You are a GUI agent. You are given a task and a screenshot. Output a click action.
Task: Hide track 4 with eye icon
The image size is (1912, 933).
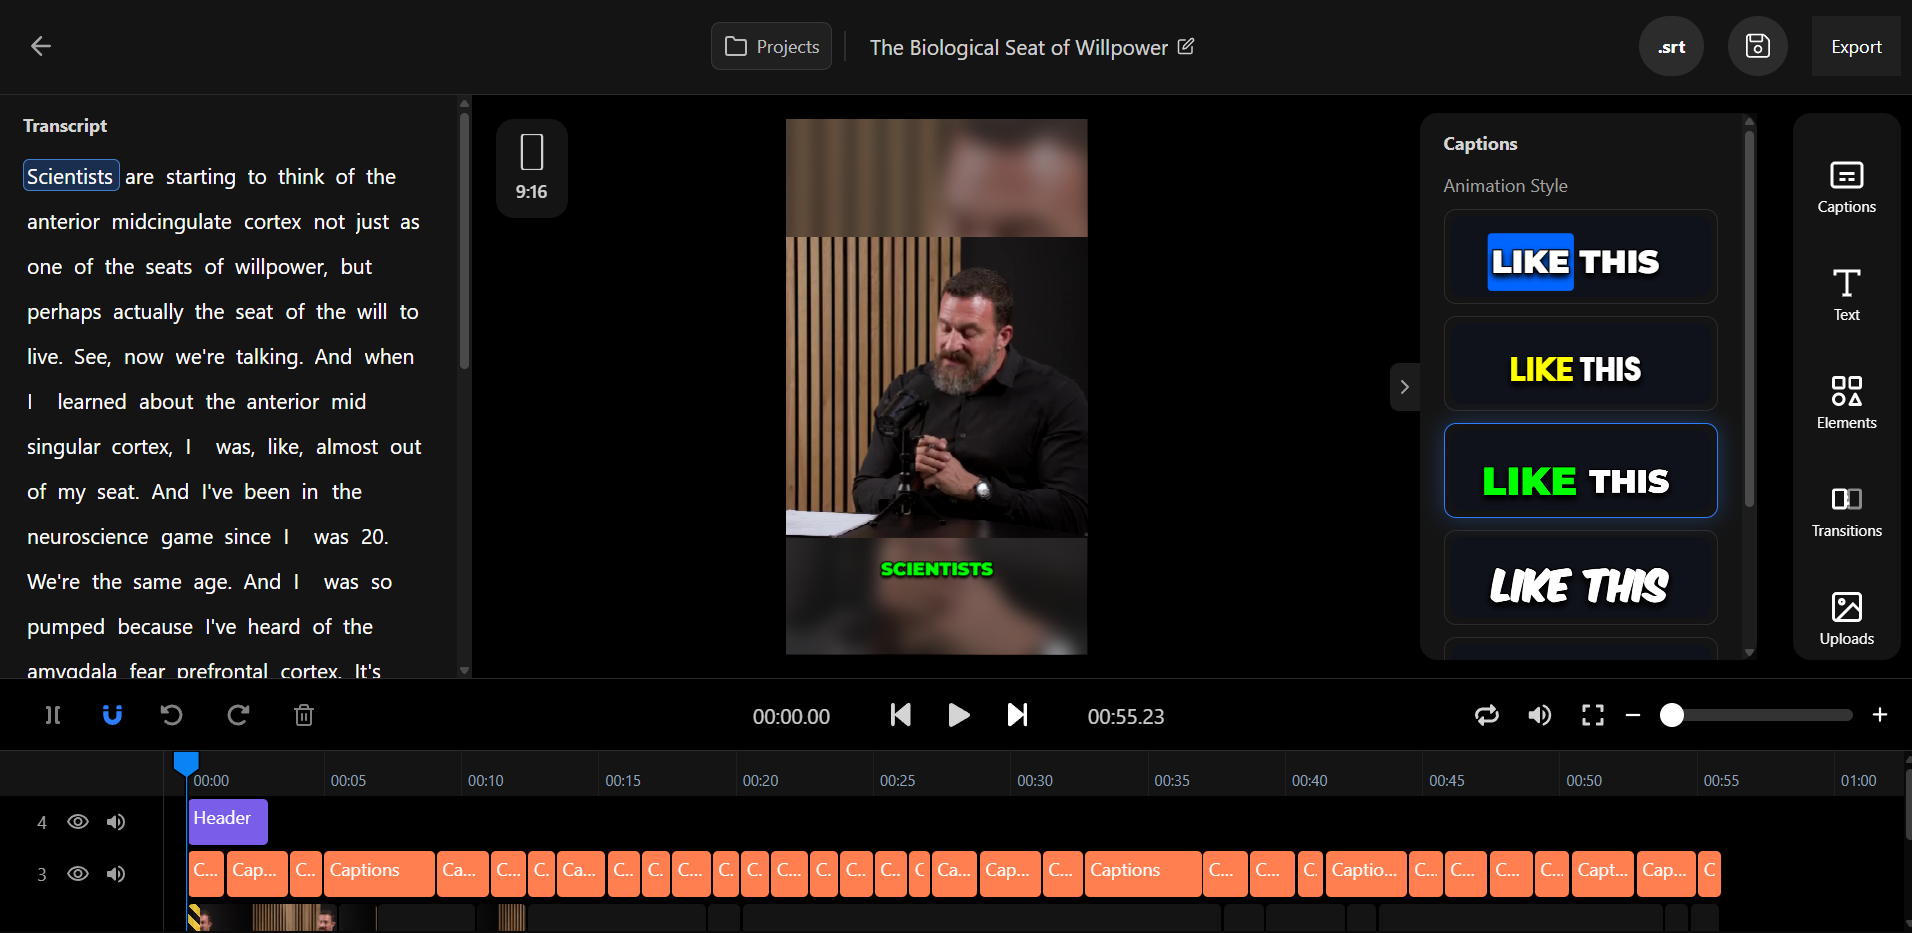point(78,822)
